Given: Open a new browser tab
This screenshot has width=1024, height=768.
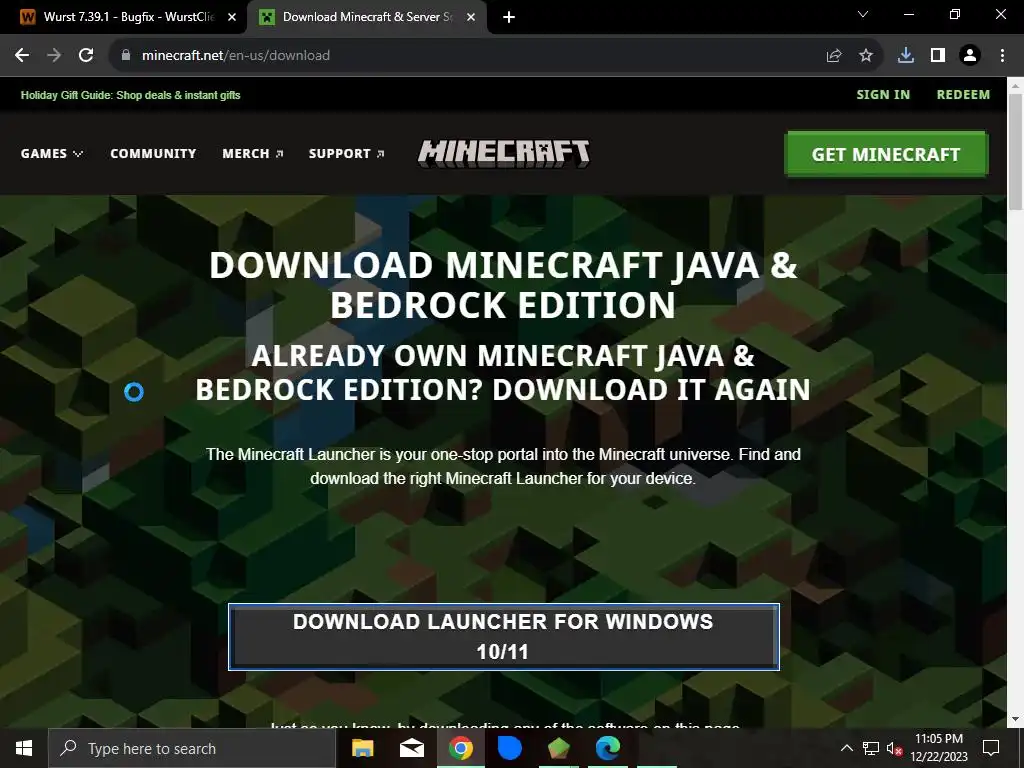Looking at the screenshot, I should coord(509,17).
